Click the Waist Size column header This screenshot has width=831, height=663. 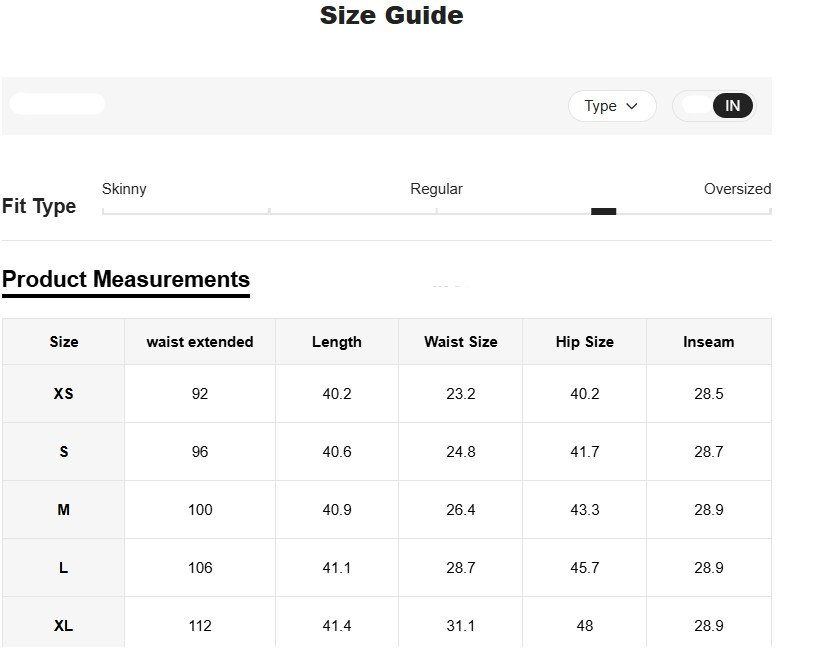click(460, 341)
